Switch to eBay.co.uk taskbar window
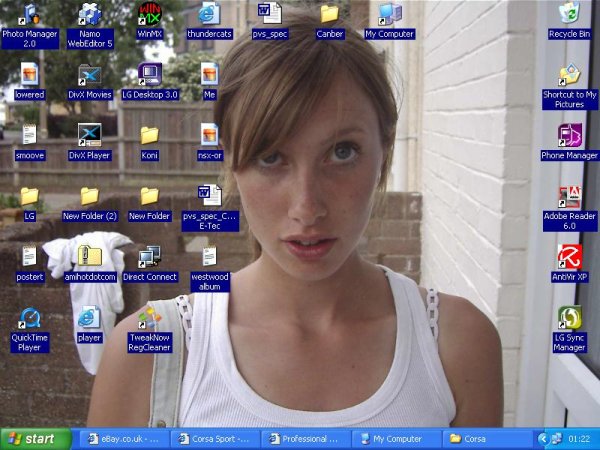Screen dimensions: 600x450 [x=121, y=438]
